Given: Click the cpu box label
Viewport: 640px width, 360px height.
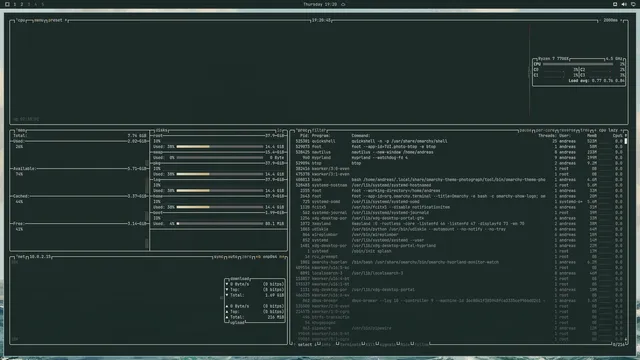Looking at the screenshot, I should 21,20.
